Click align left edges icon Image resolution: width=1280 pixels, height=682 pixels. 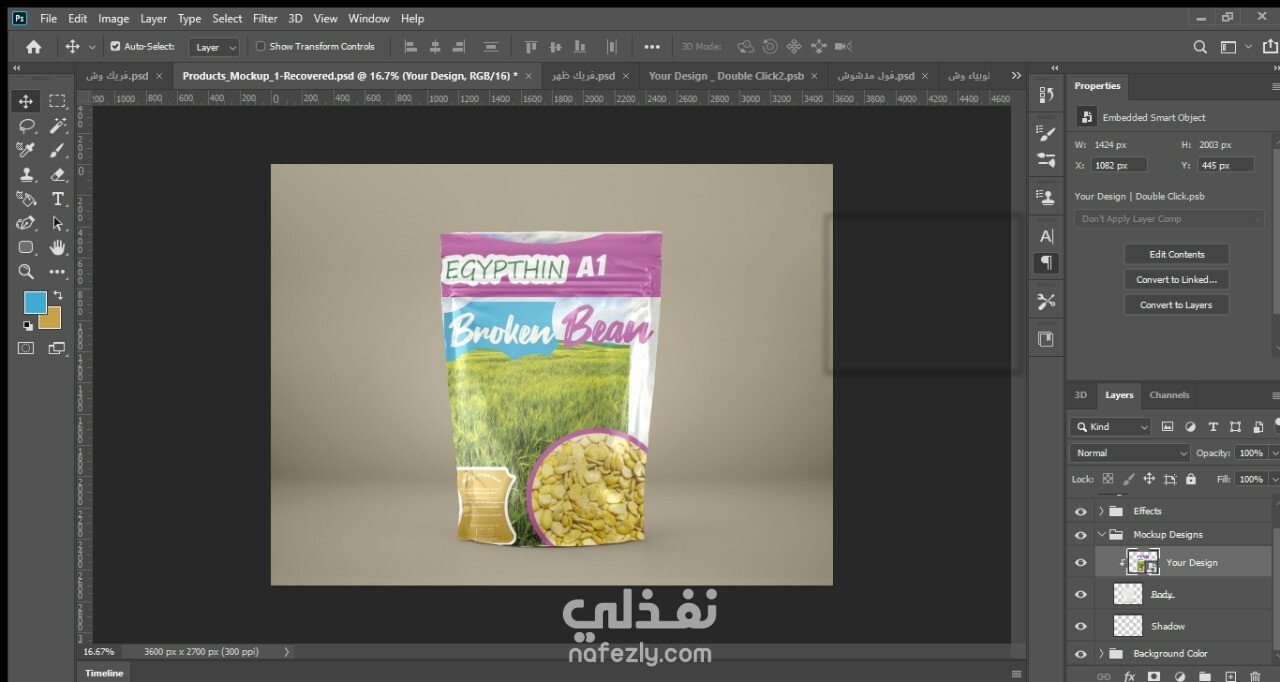410,46
